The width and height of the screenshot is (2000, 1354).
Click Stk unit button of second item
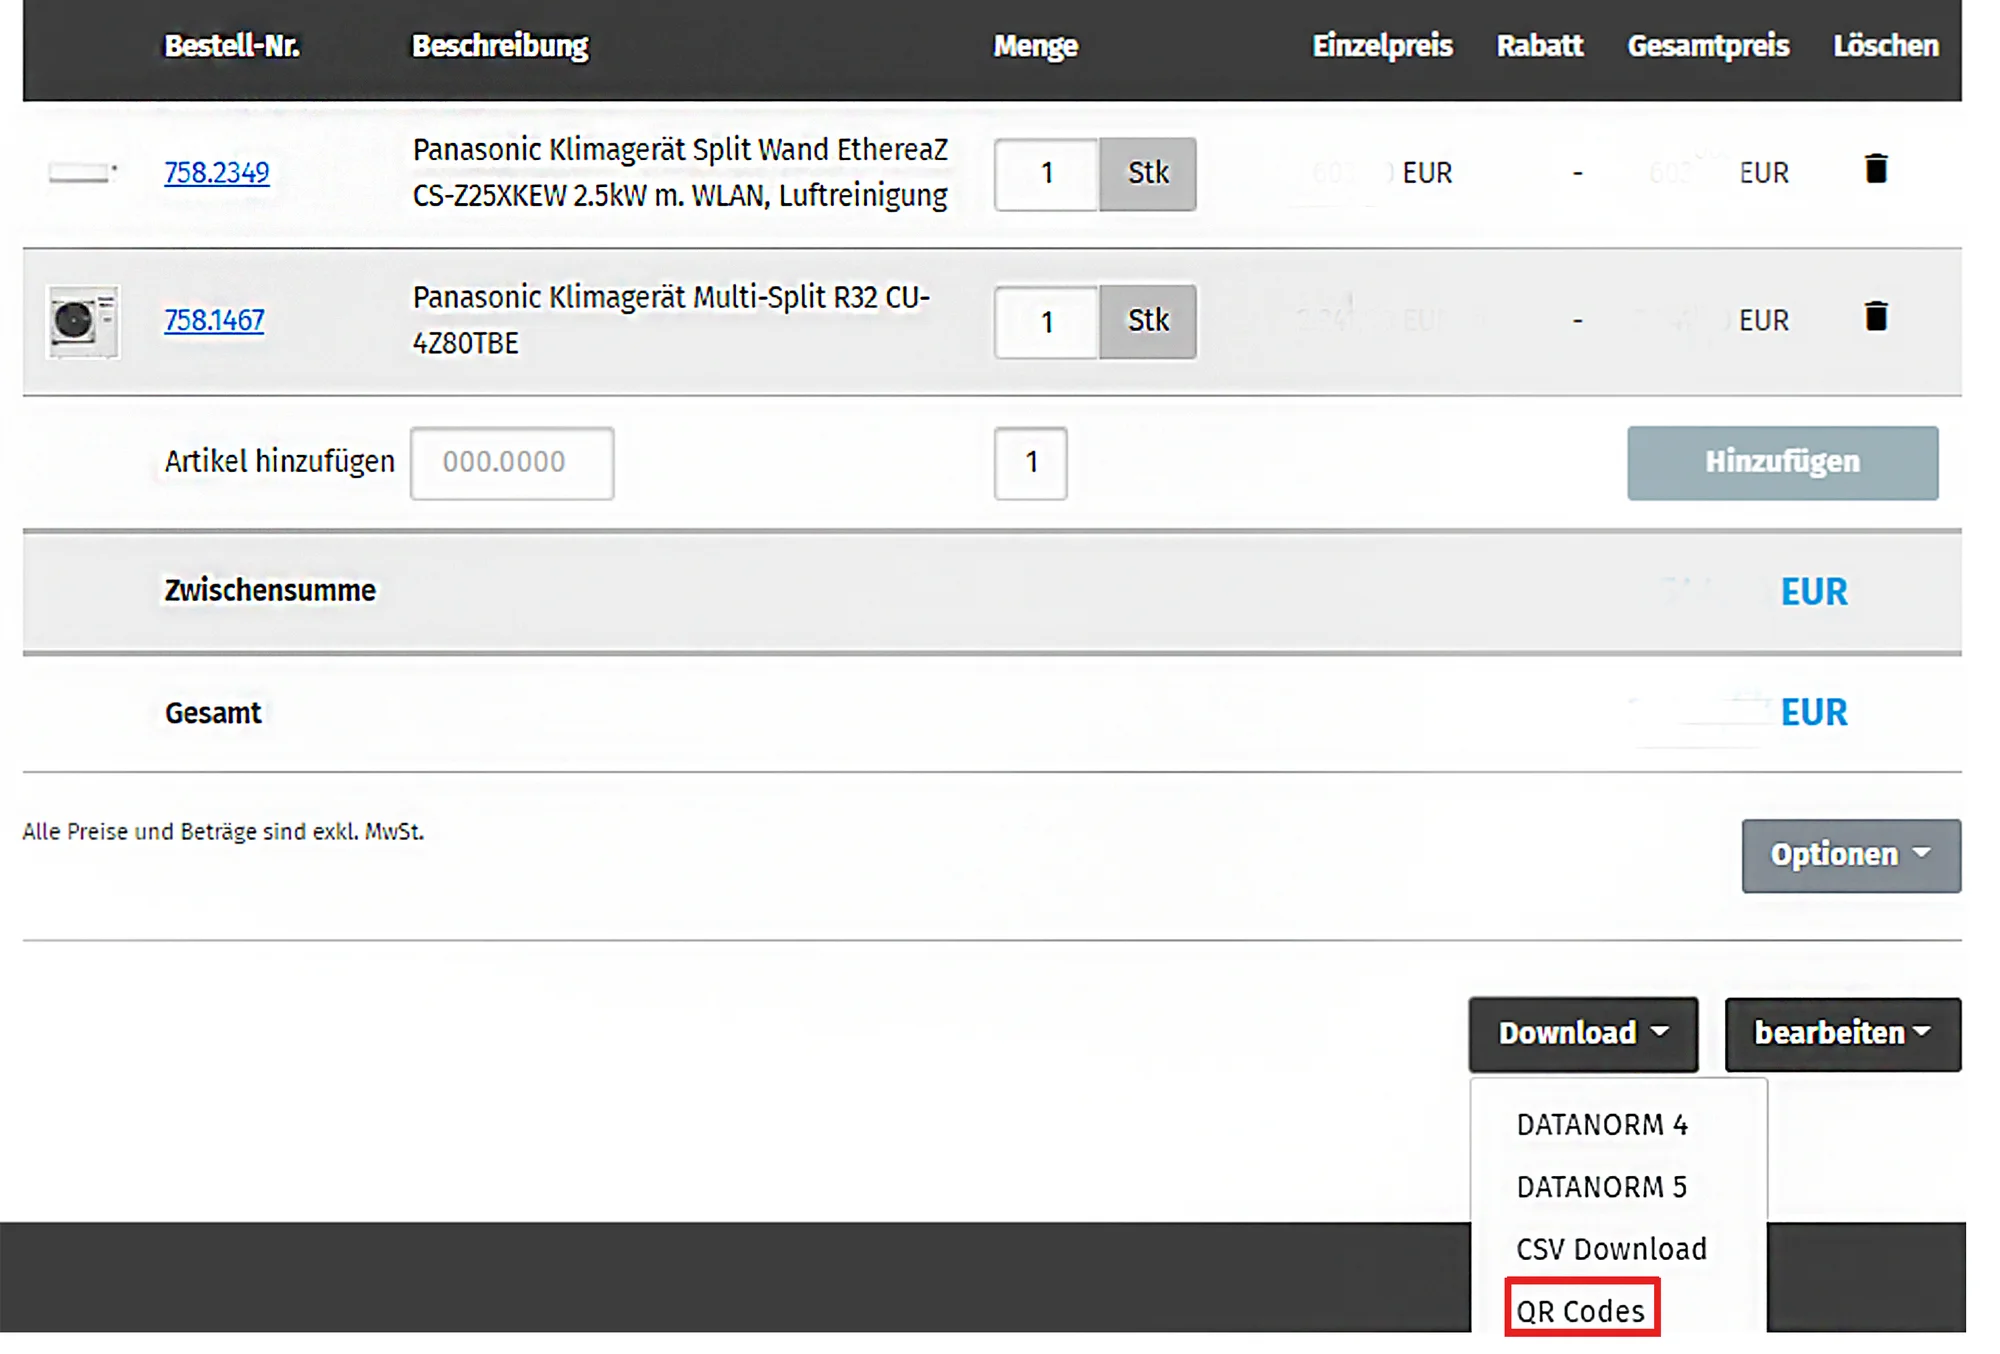pos(1147,322)
